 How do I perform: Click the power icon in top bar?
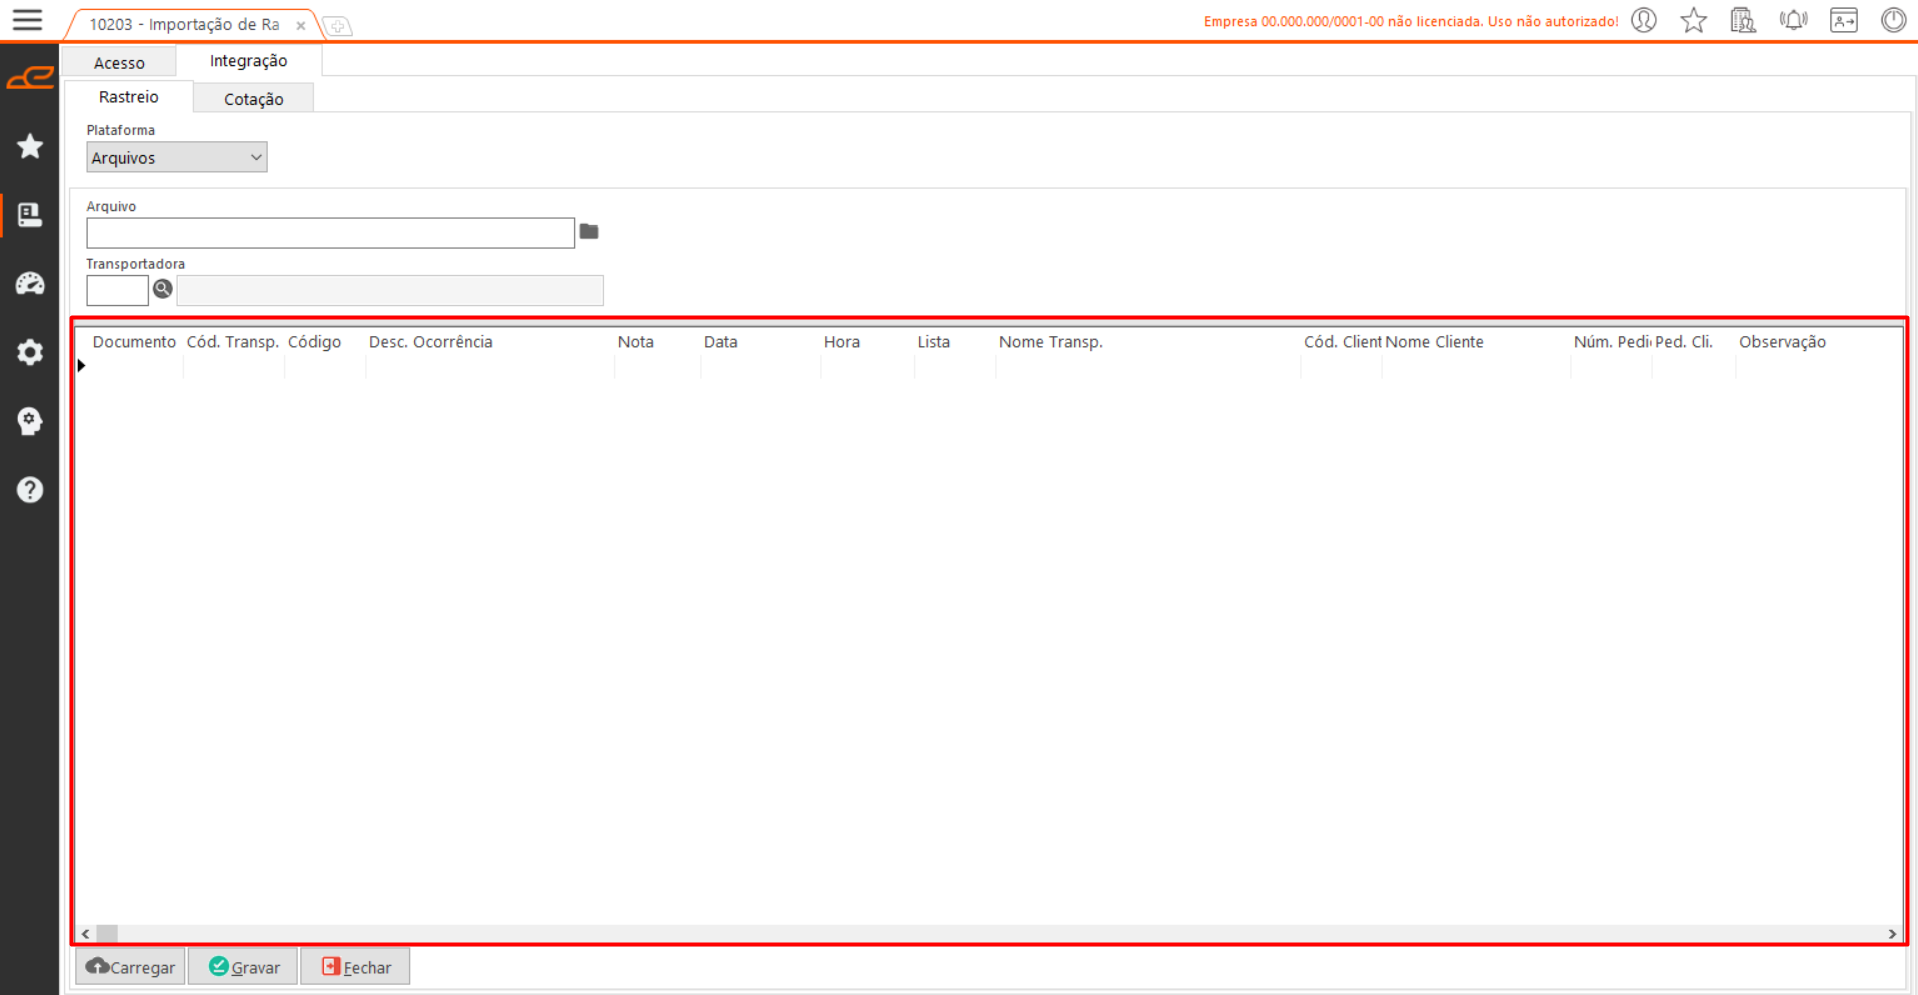coord(1893,20)
